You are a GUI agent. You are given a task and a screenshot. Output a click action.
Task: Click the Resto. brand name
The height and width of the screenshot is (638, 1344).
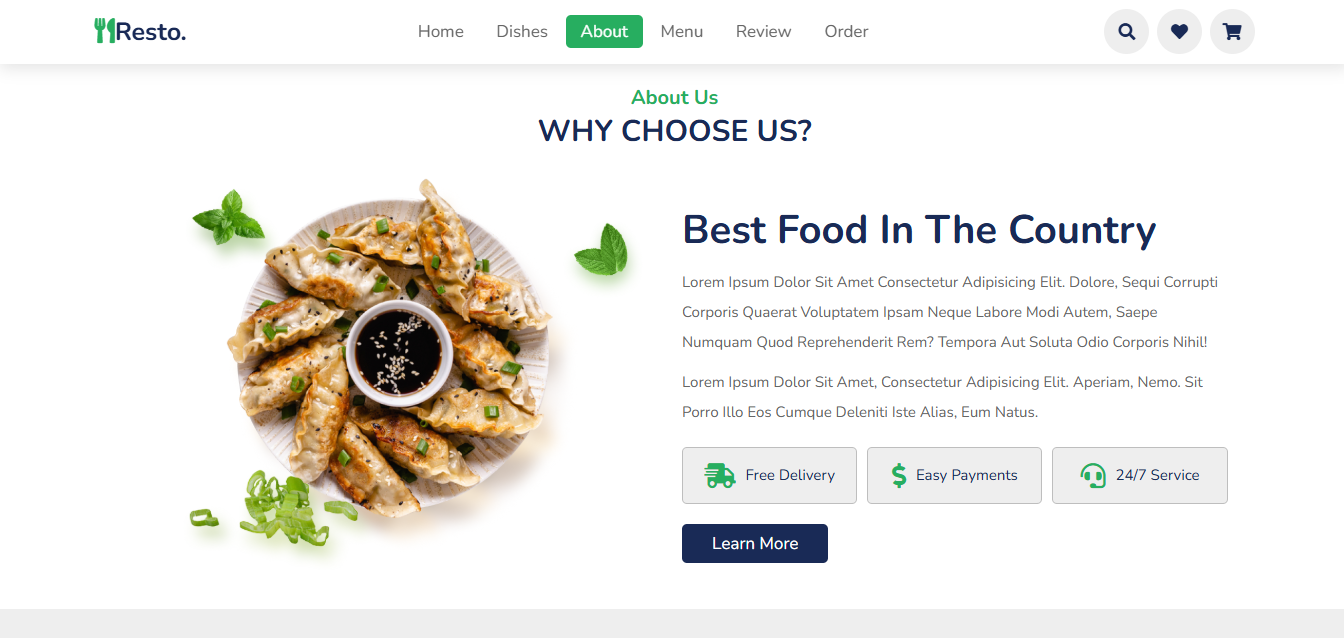click(x=151, y=32)
